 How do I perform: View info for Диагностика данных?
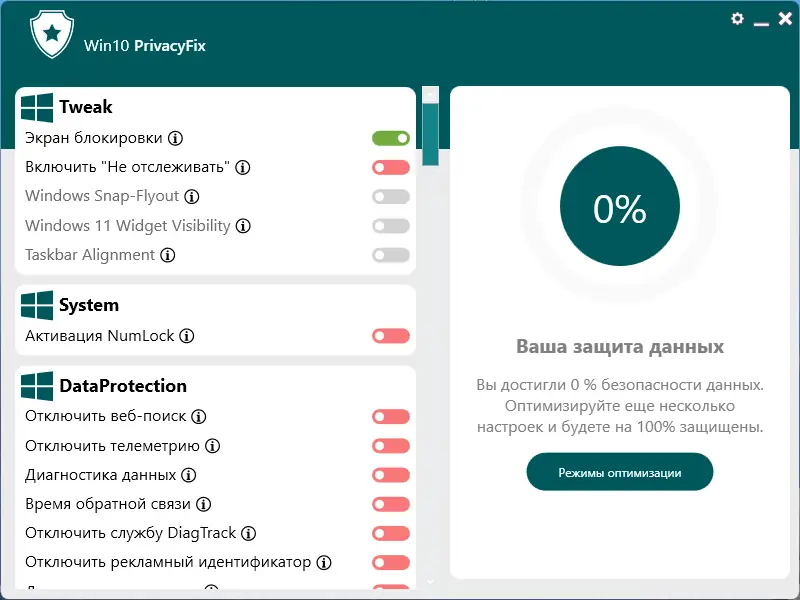pyautogui.click(x=189, y=475)
